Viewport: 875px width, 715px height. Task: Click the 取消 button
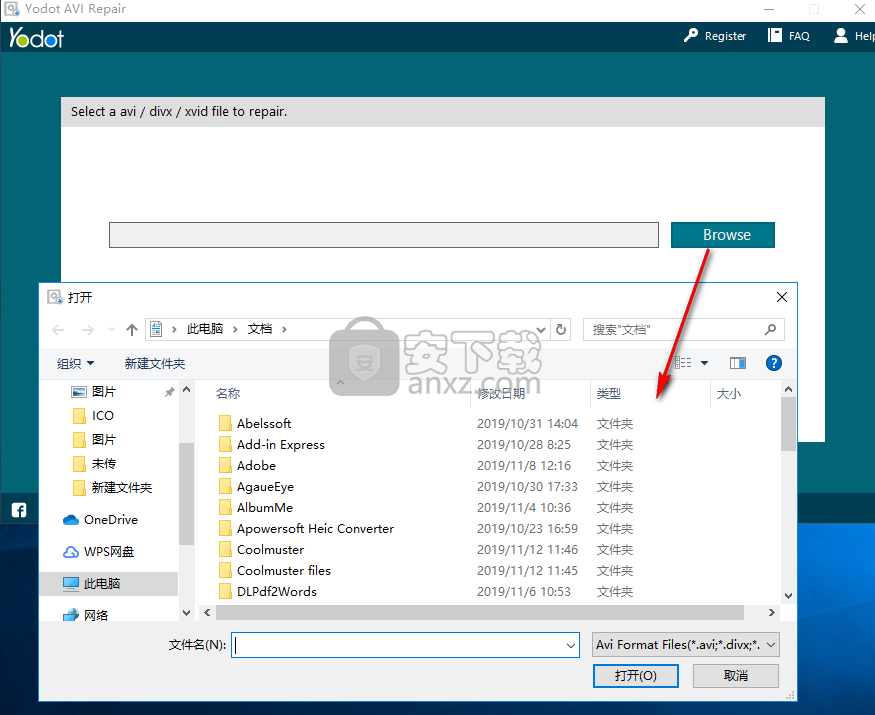735,676
